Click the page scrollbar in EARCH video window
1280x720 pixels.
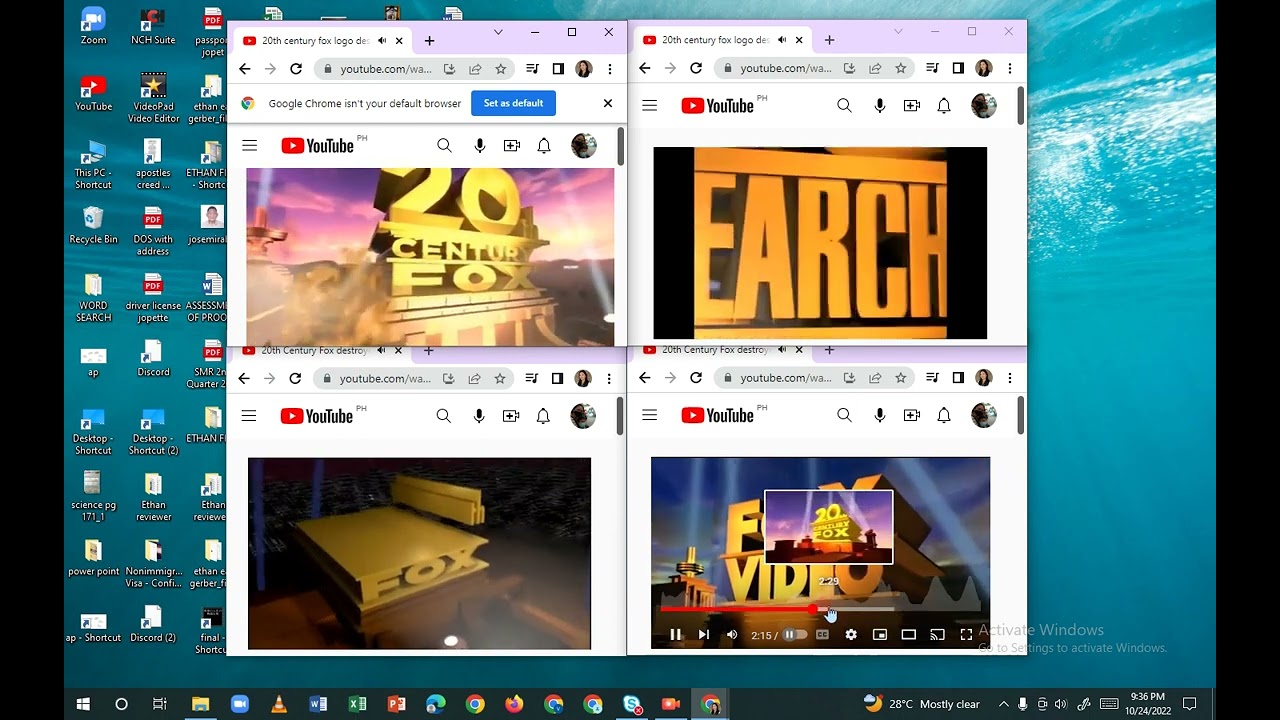click(x=1020, y=106)
